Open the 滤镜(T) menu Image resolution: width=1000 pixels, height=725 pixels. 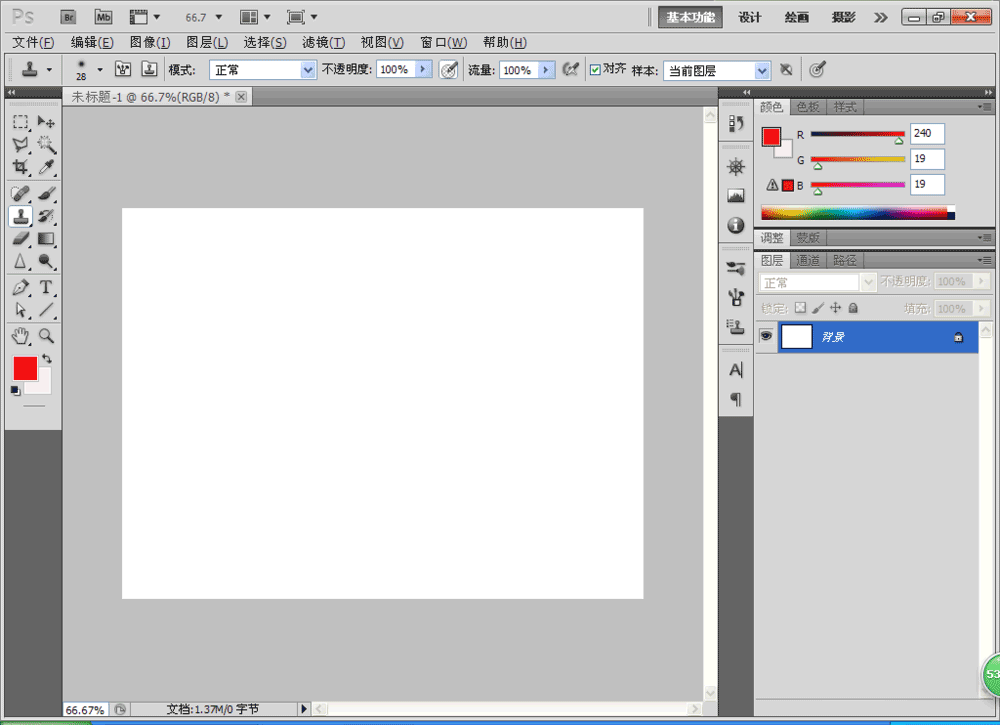click(x=323, y=42)
